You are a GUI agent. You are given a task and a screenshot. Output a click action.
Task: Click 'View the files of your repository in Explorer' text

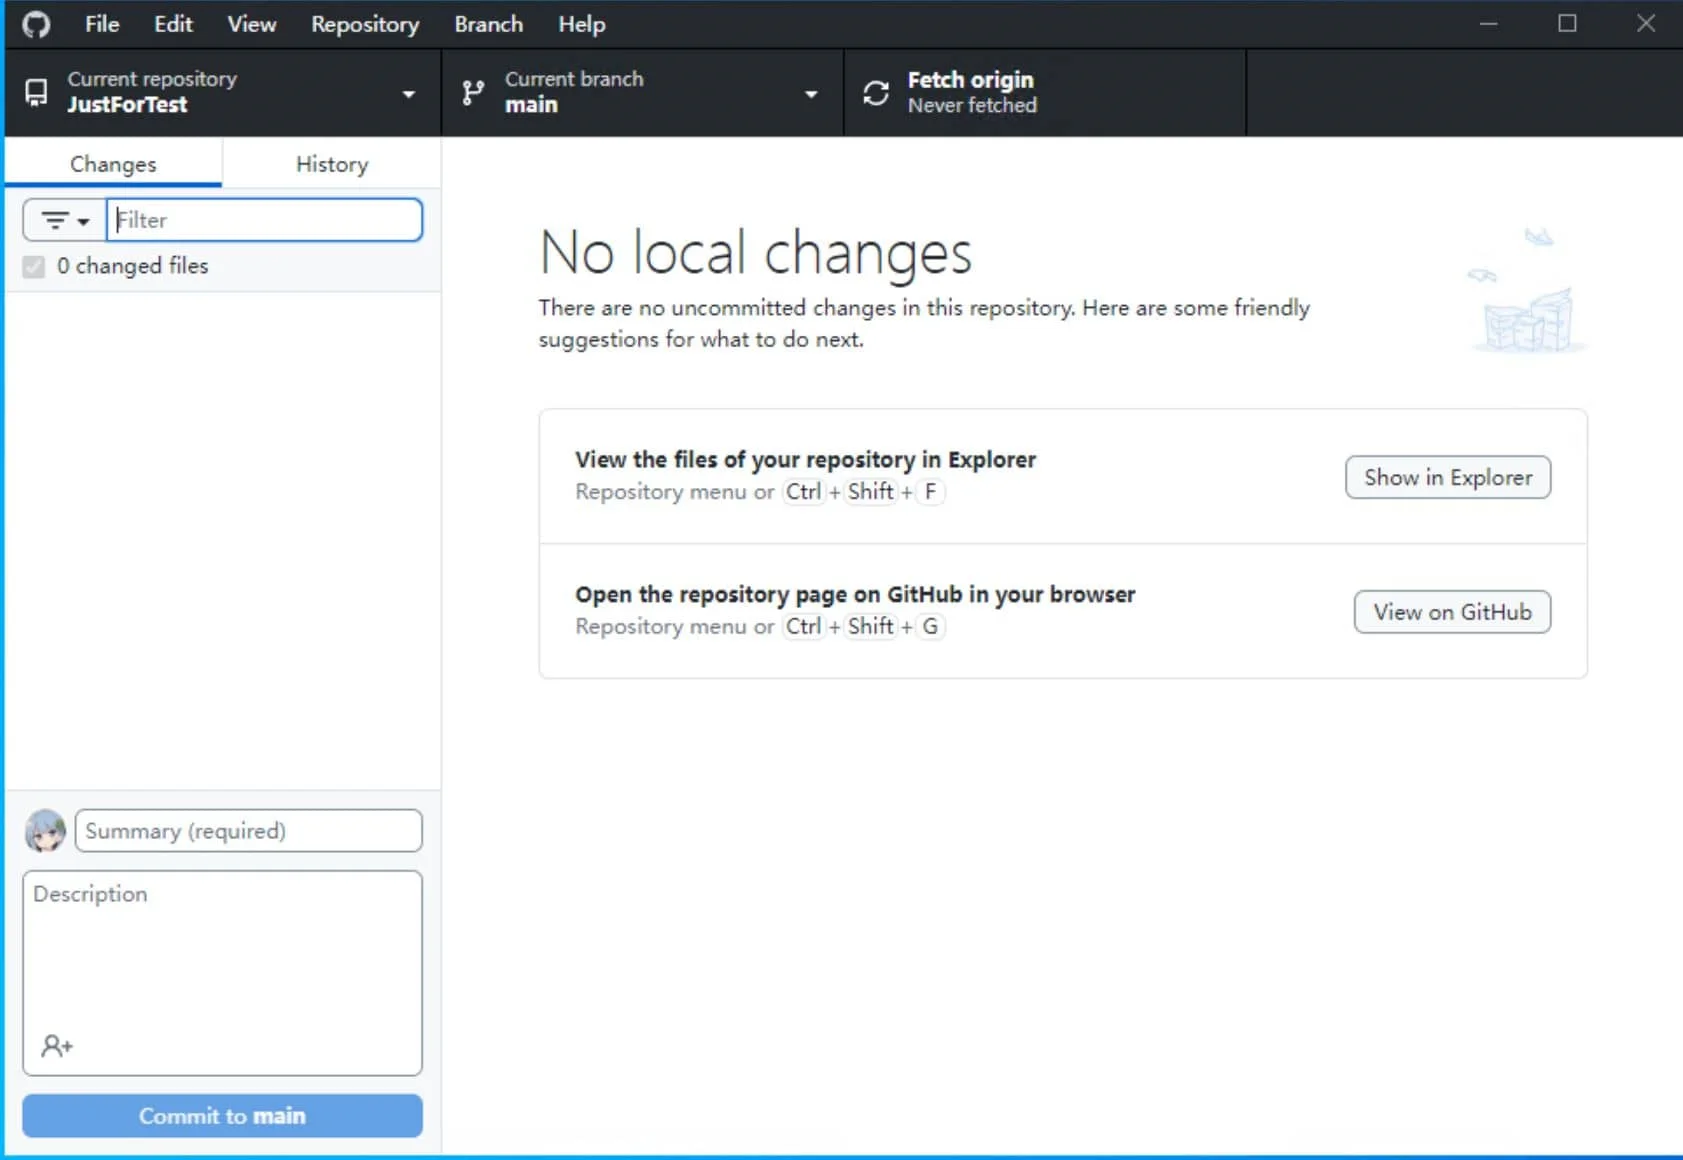805,459
